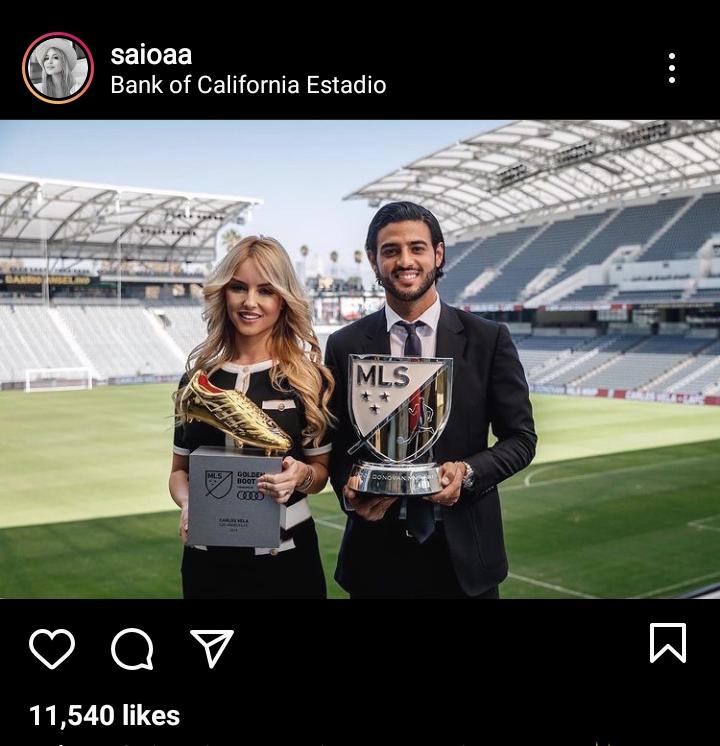
Task: Tap the man's dark necktie
Action: (x=412, y=340)
